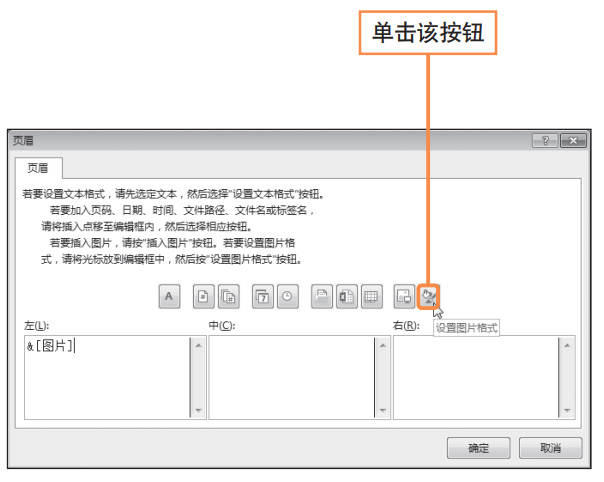Viewport: 604px width, 482px height.
Task: Insert page number using toolbar icon
Action: coord(203,296)
